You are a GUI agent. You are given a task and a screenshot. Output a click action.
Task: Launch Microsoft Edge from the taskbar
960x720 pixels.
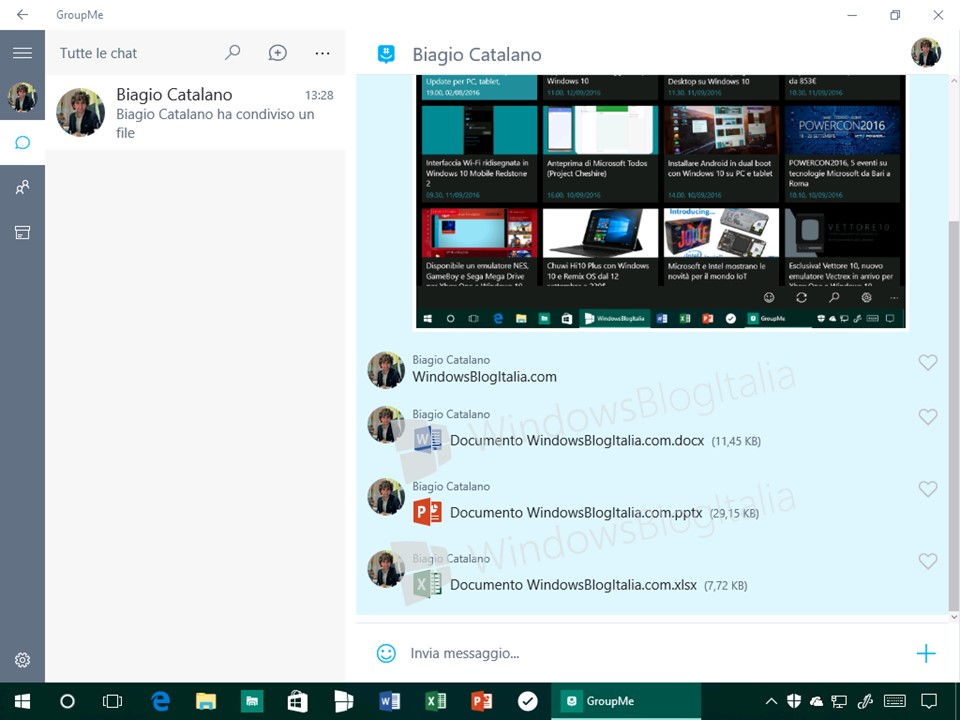pos(160,701)
